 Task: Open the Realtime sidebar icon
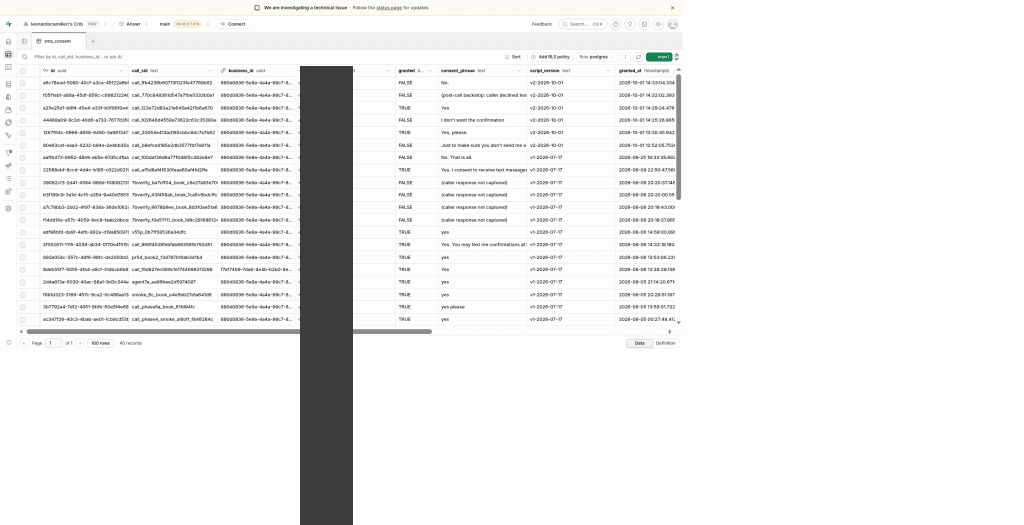tap(8, 135)
